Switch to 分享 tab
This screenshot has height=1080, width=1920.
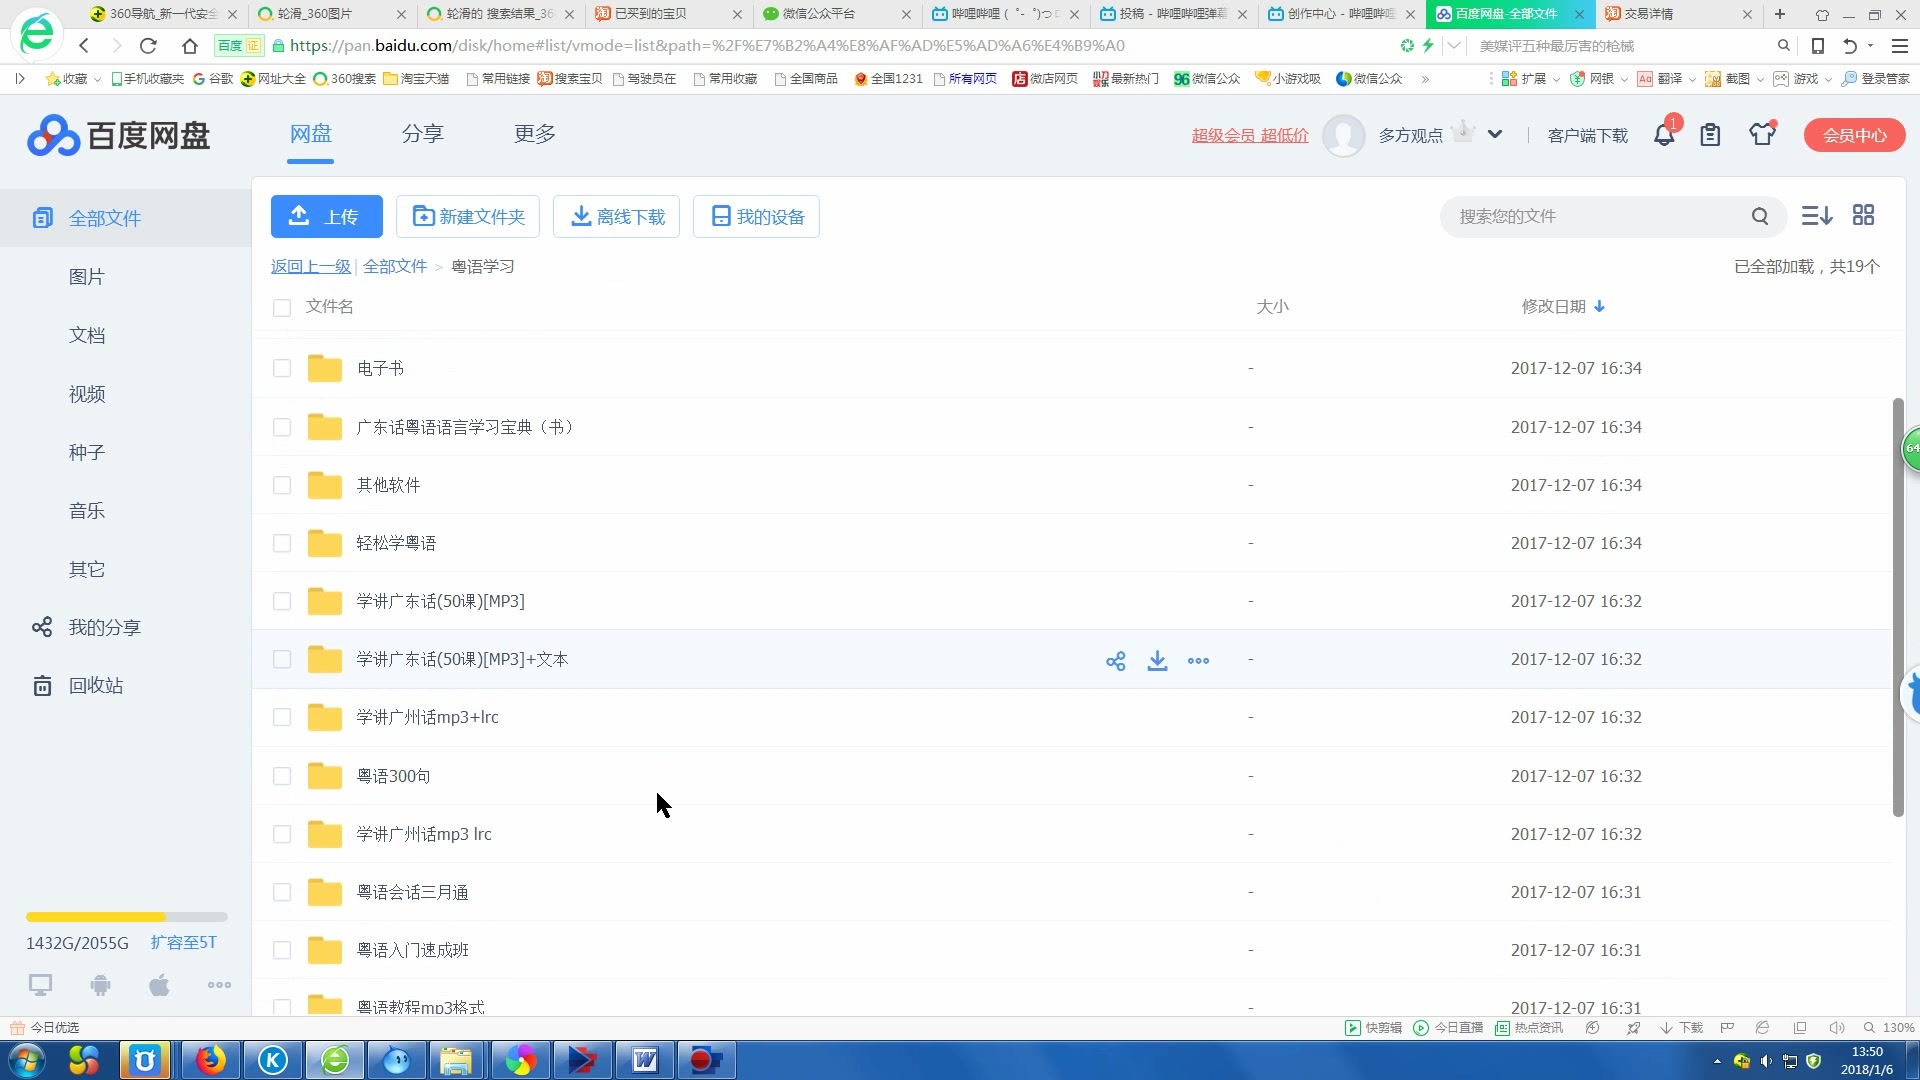[422, 134]
